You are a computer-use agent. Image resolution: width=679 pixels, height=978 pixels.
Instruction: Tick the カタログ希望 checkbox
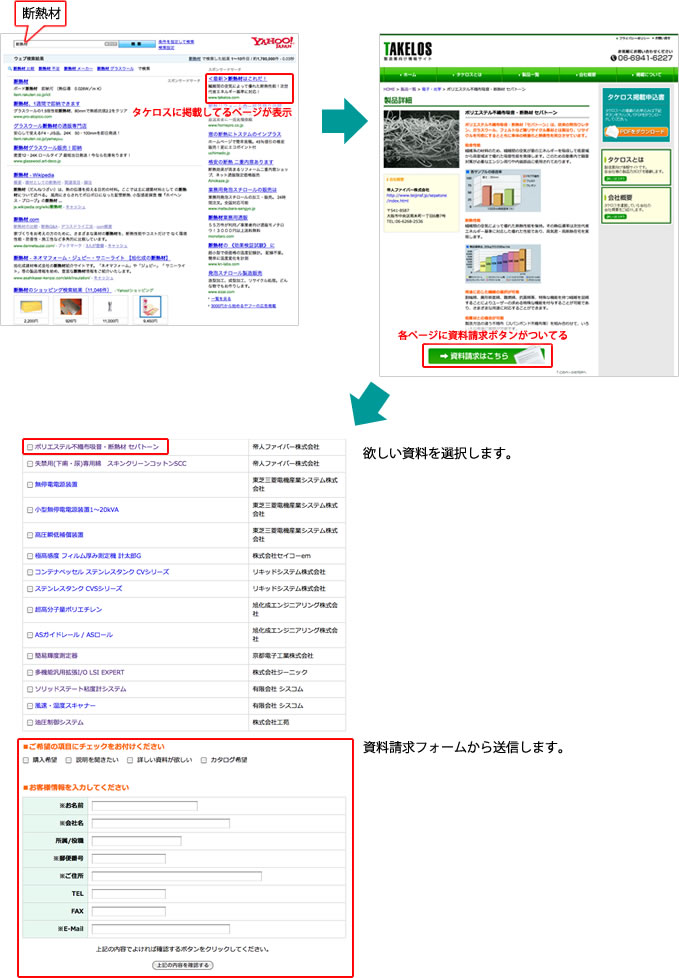coord(204,760)
